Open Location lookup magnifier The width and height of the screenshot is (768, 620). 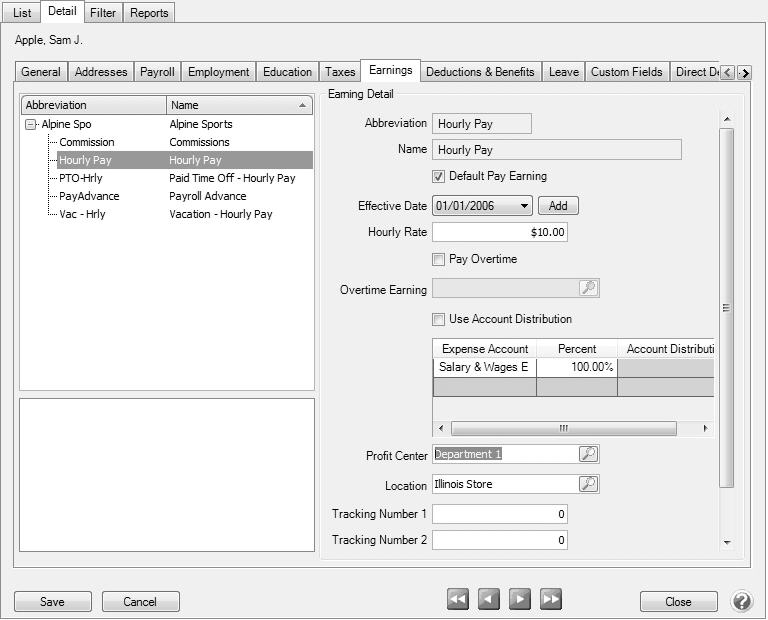589,484
